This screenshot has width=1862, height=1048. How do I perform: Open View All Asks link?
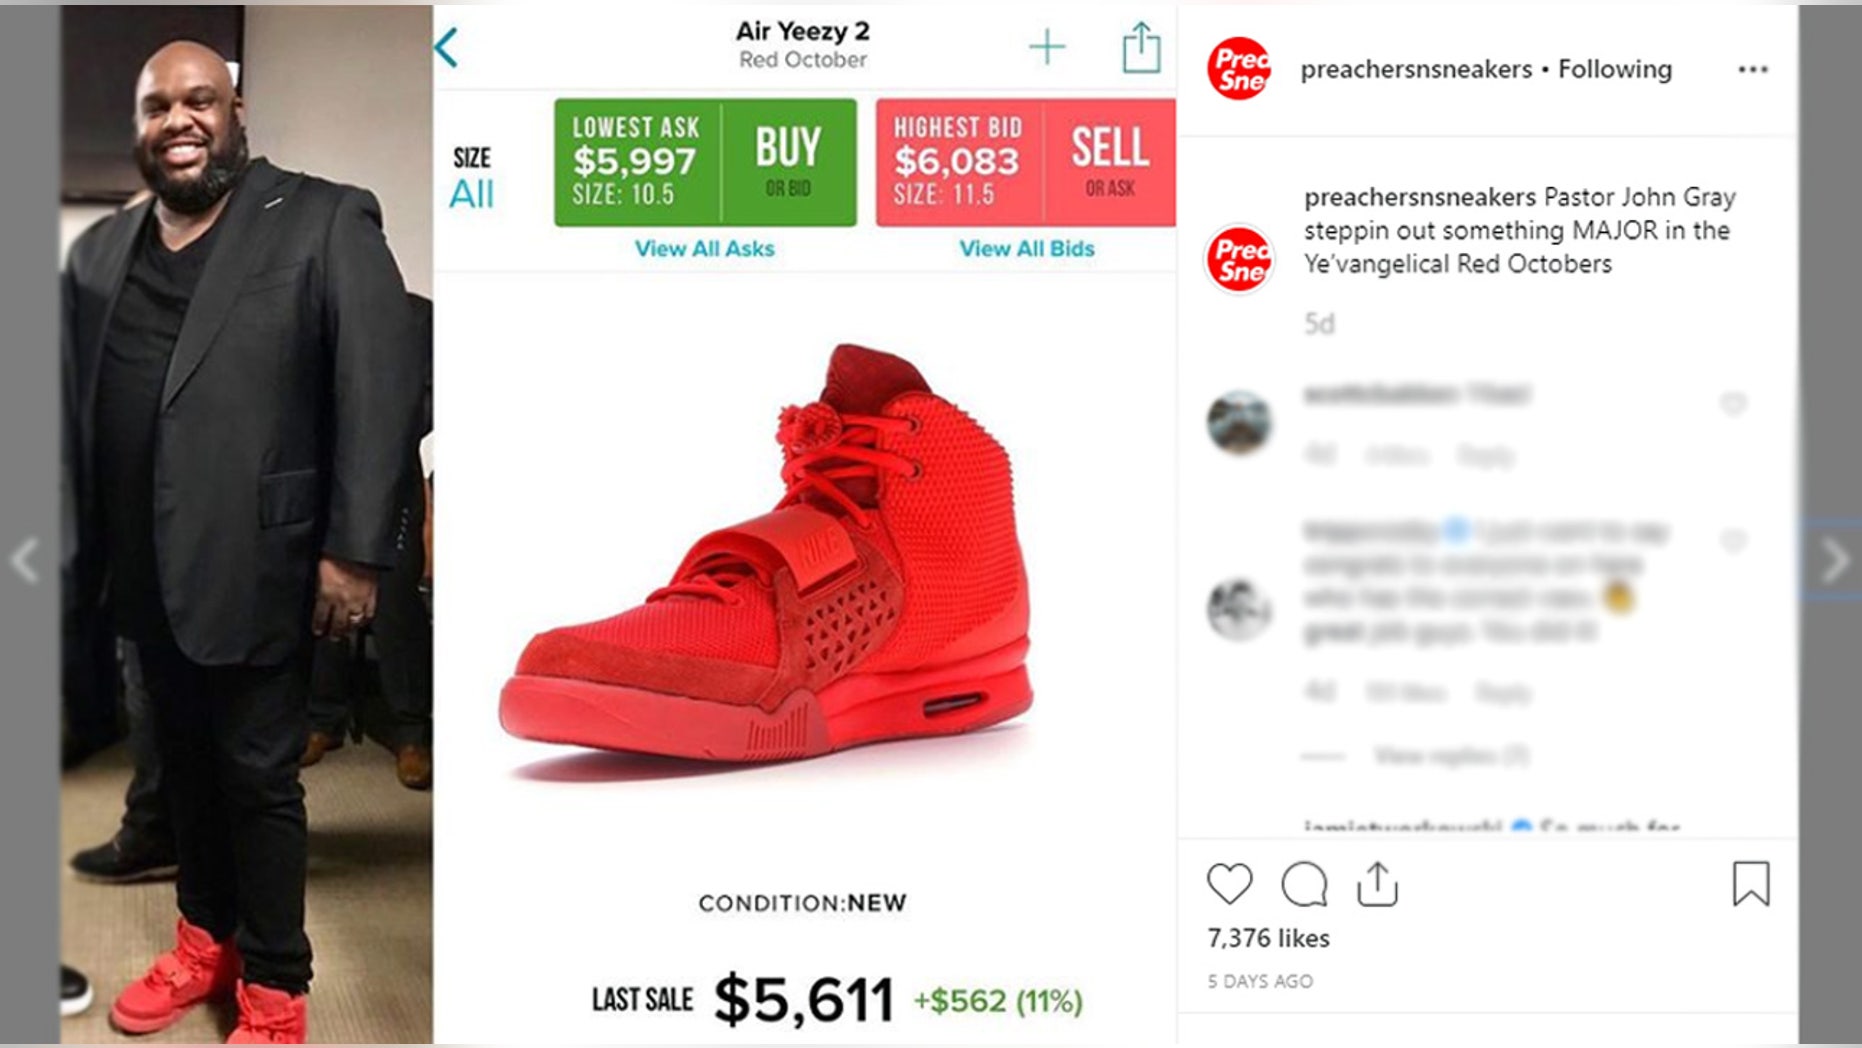pos(705,248)
